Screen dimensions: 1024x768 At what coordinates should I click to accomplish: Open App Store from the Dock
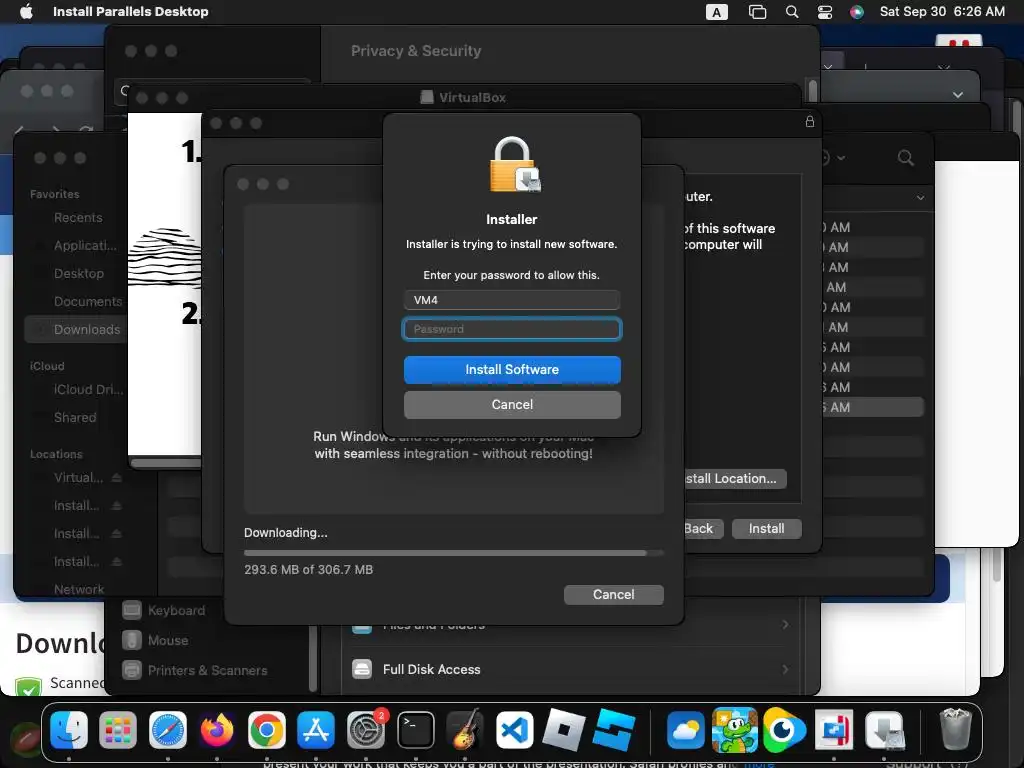316,730
